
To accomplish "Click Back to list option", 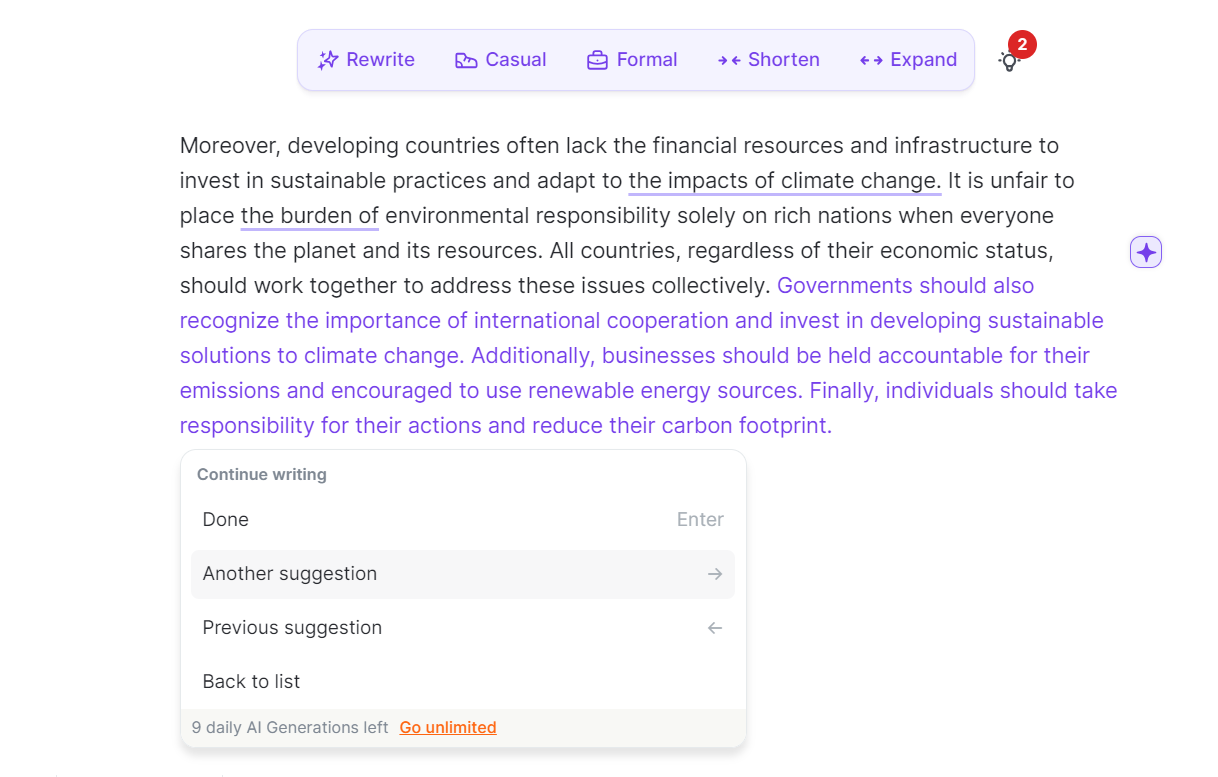I will click(251, 682).
